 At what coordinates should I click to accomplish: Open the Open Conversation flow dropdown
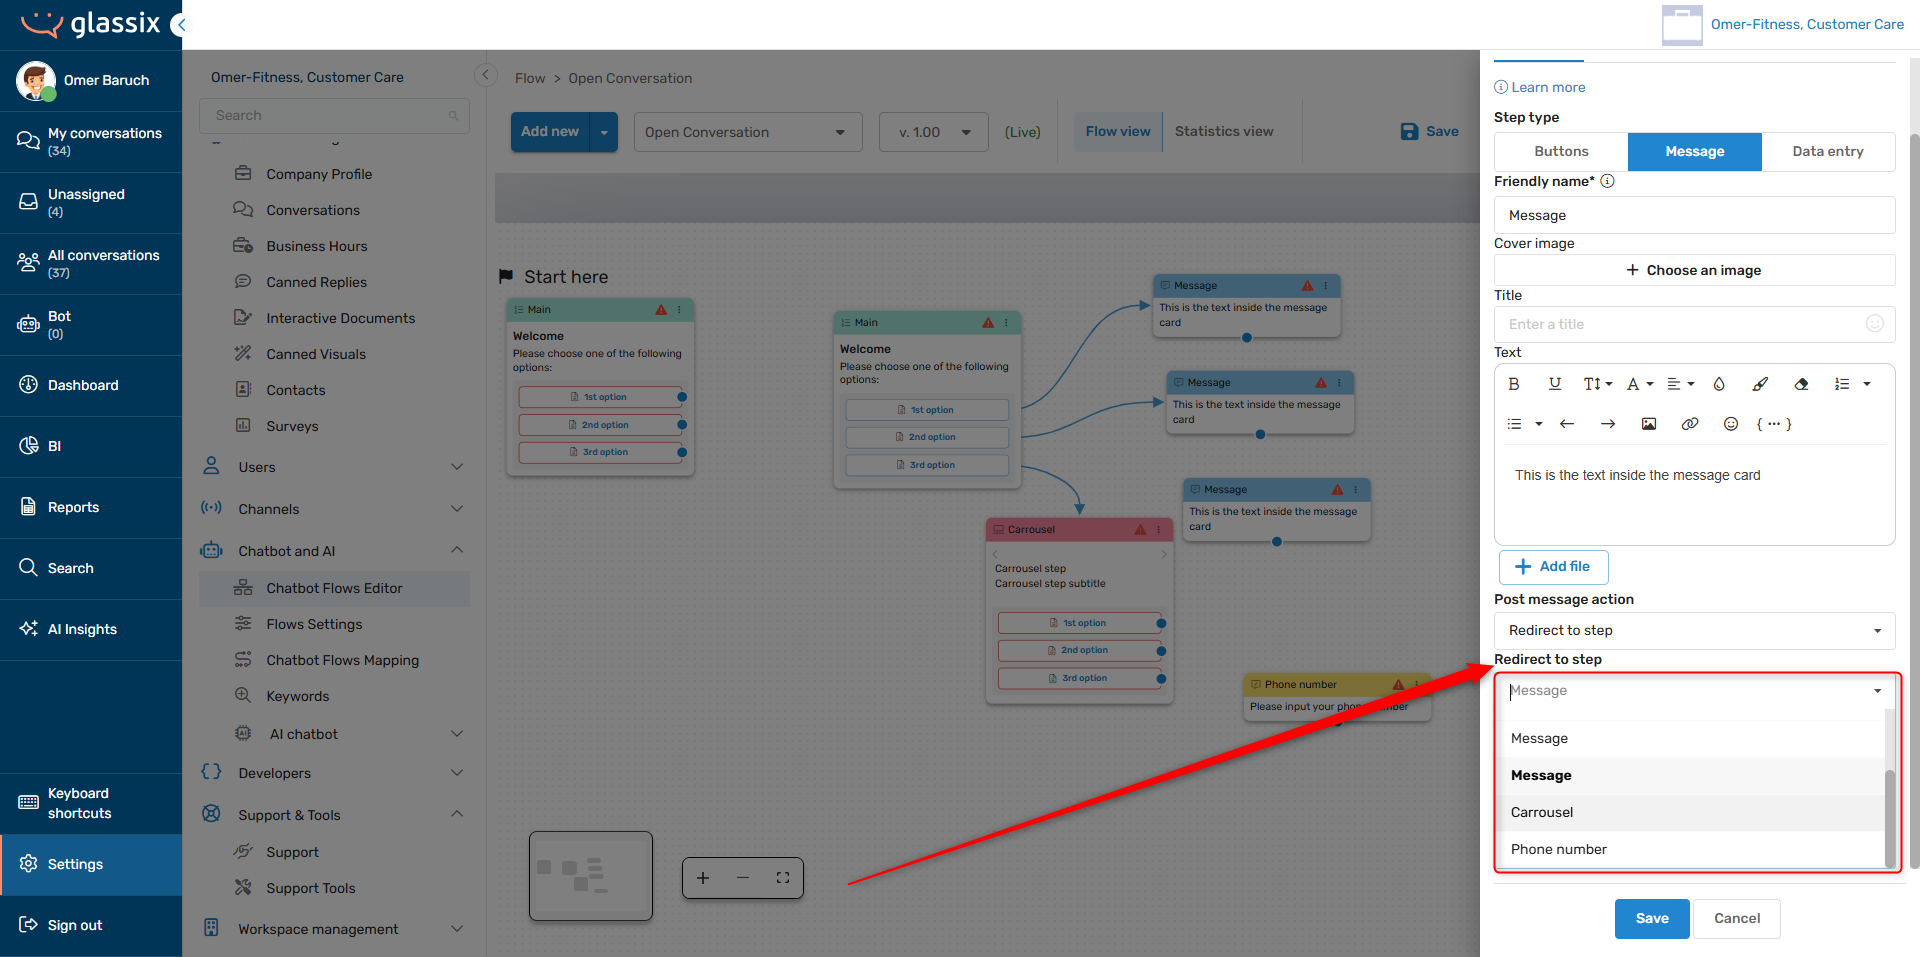tap(748, 132)
